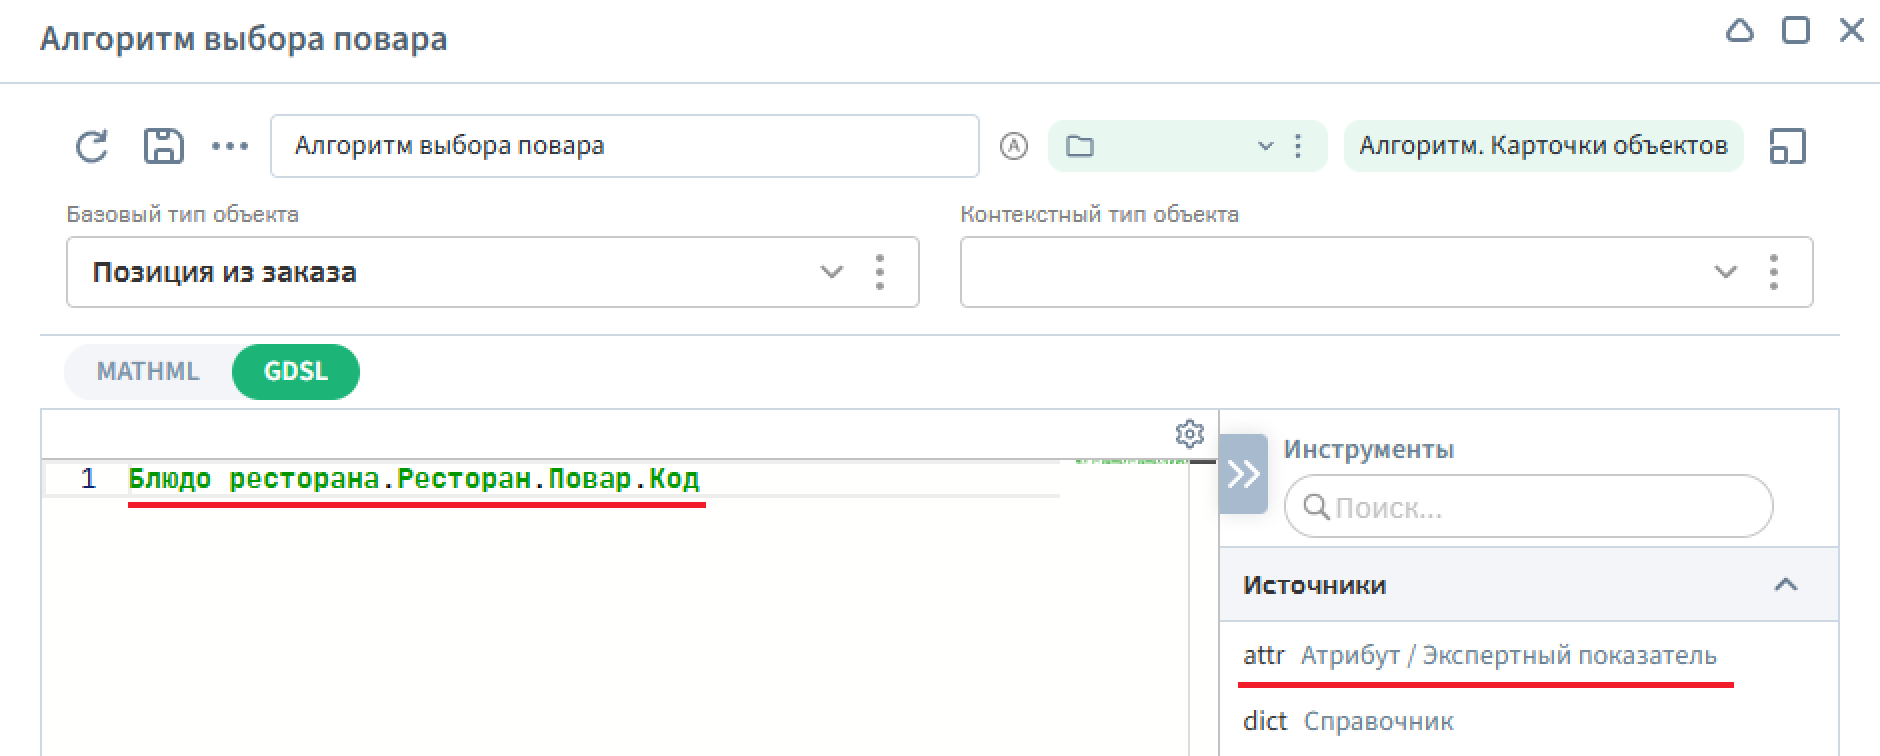Click the layout panel icon at top right

1787,146
